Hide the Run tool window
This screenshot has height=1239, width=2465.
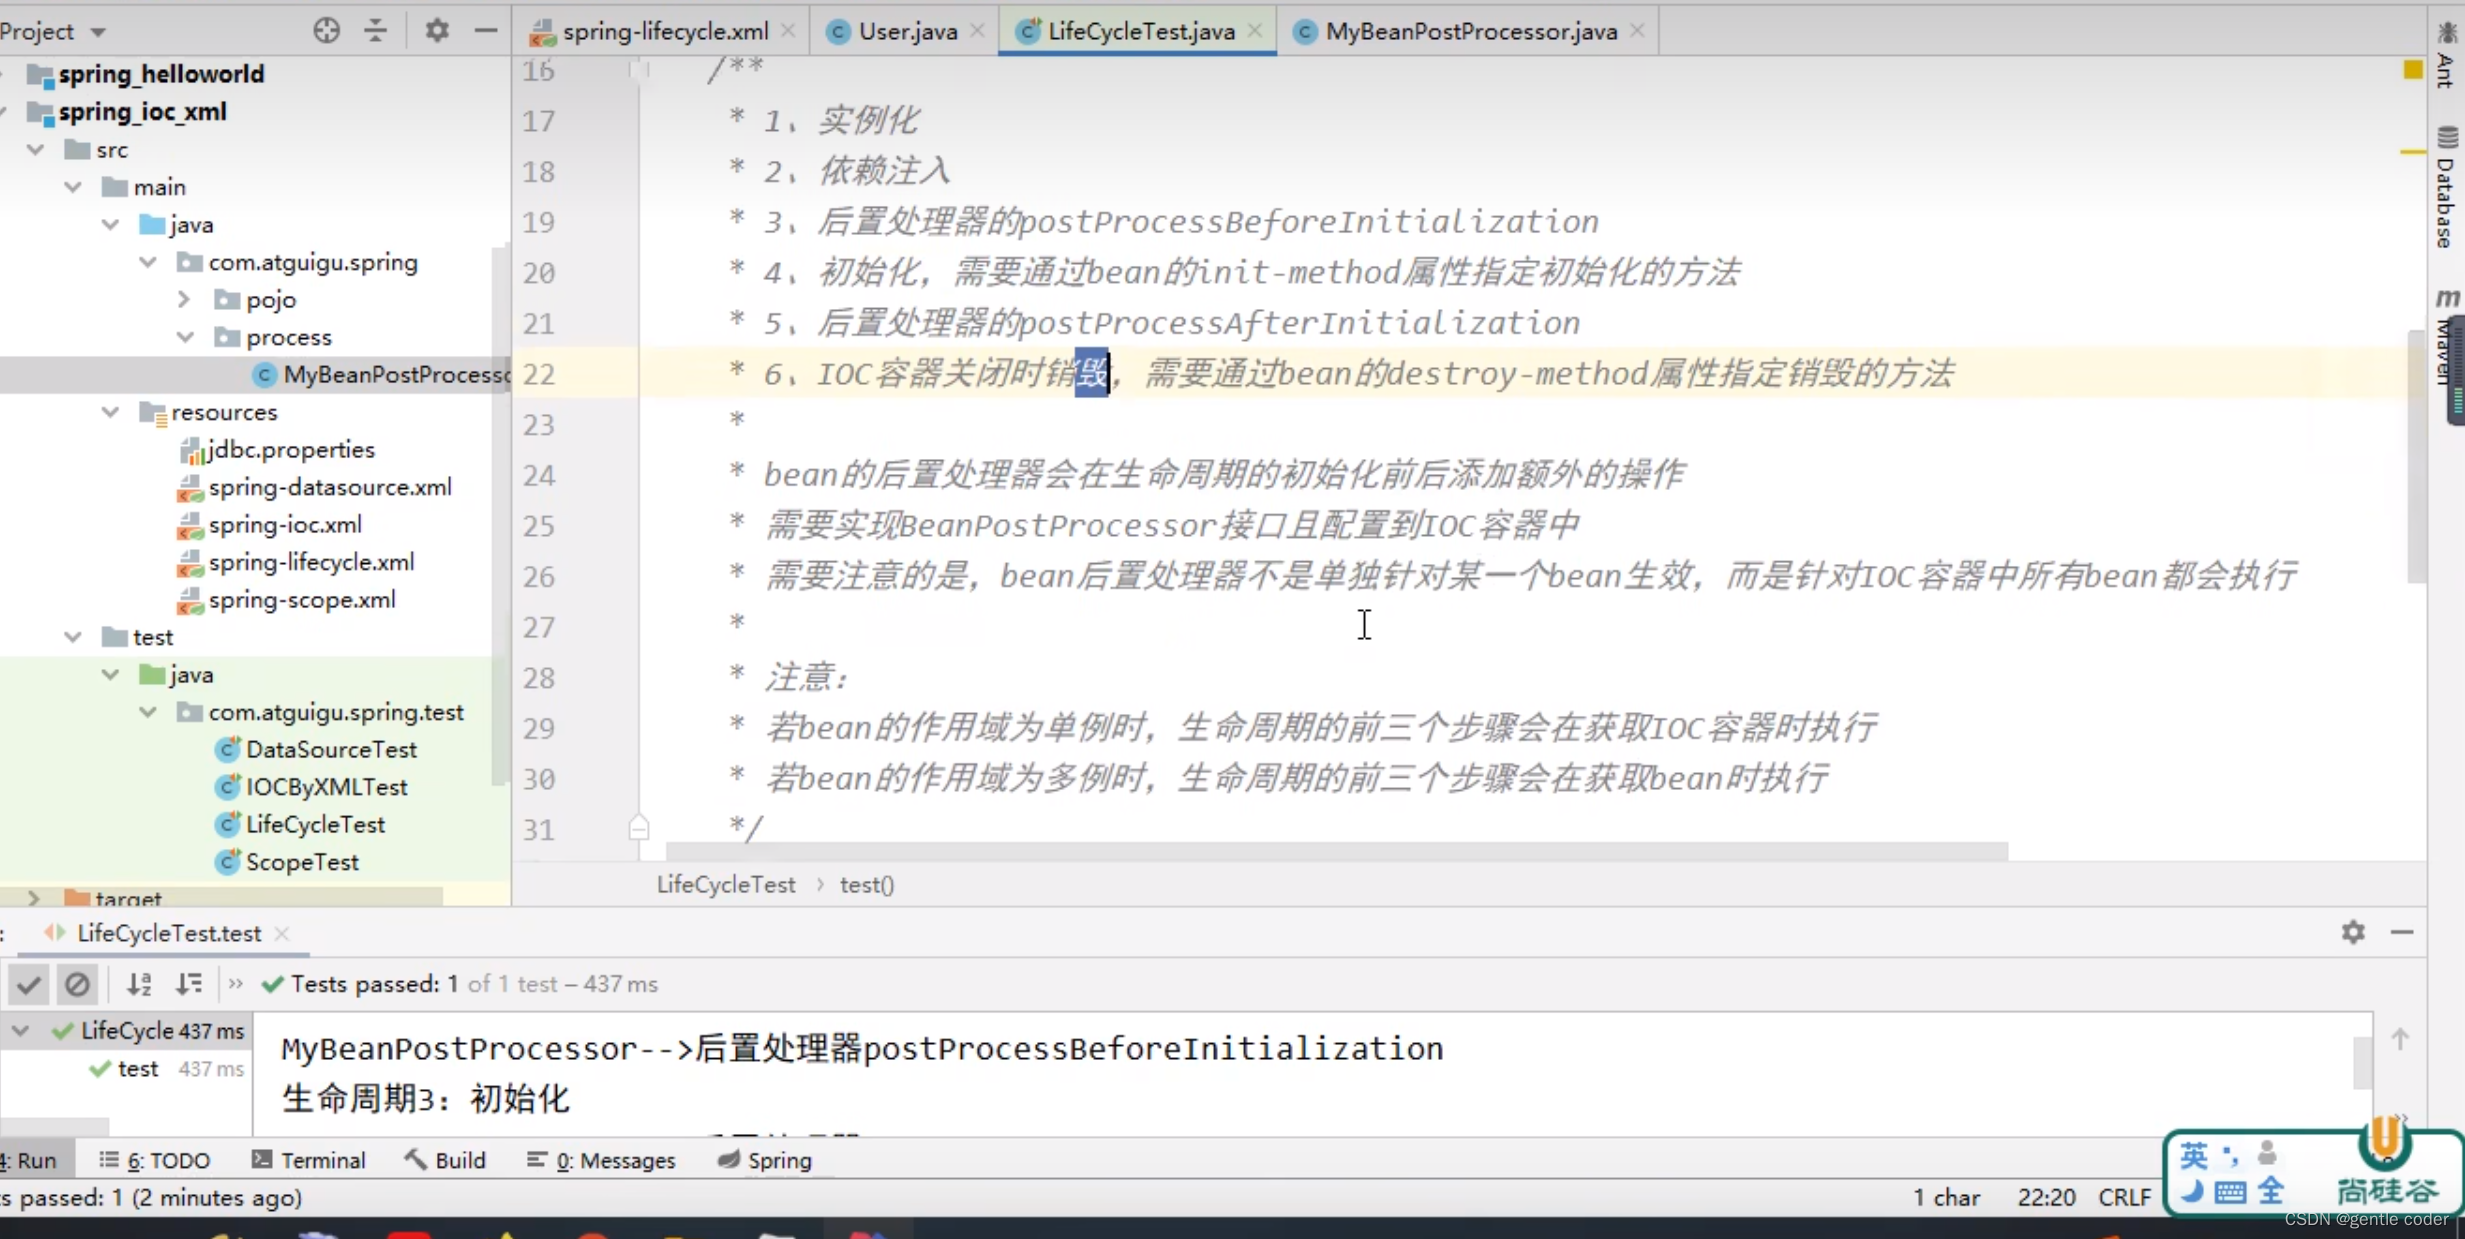click(2402, 932)
